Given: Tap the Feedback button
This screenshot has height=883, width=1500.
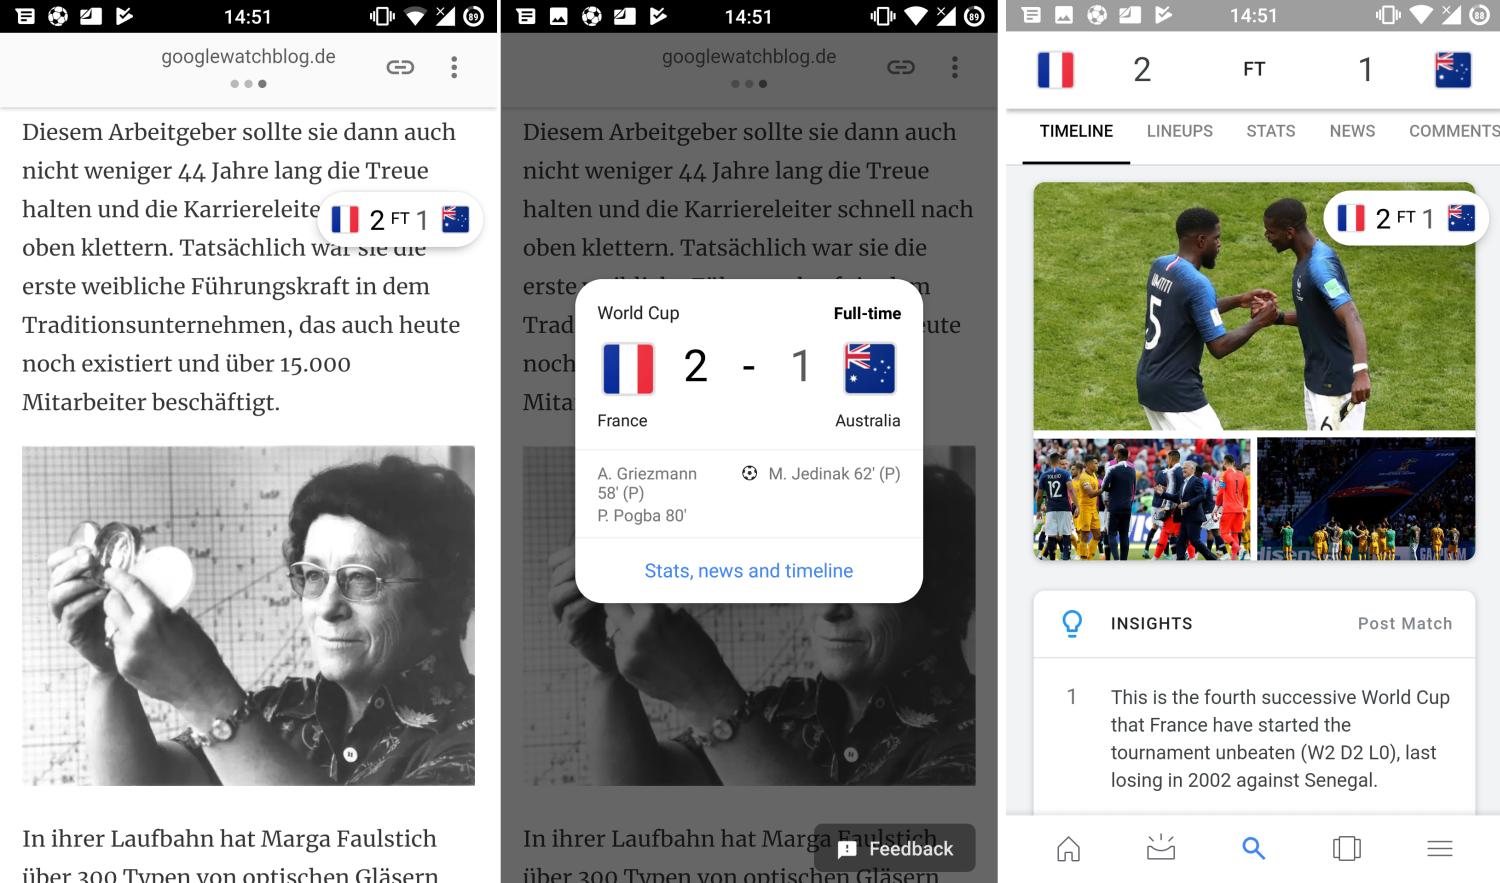Looking at the screenshot, I should tap(895, 849).
